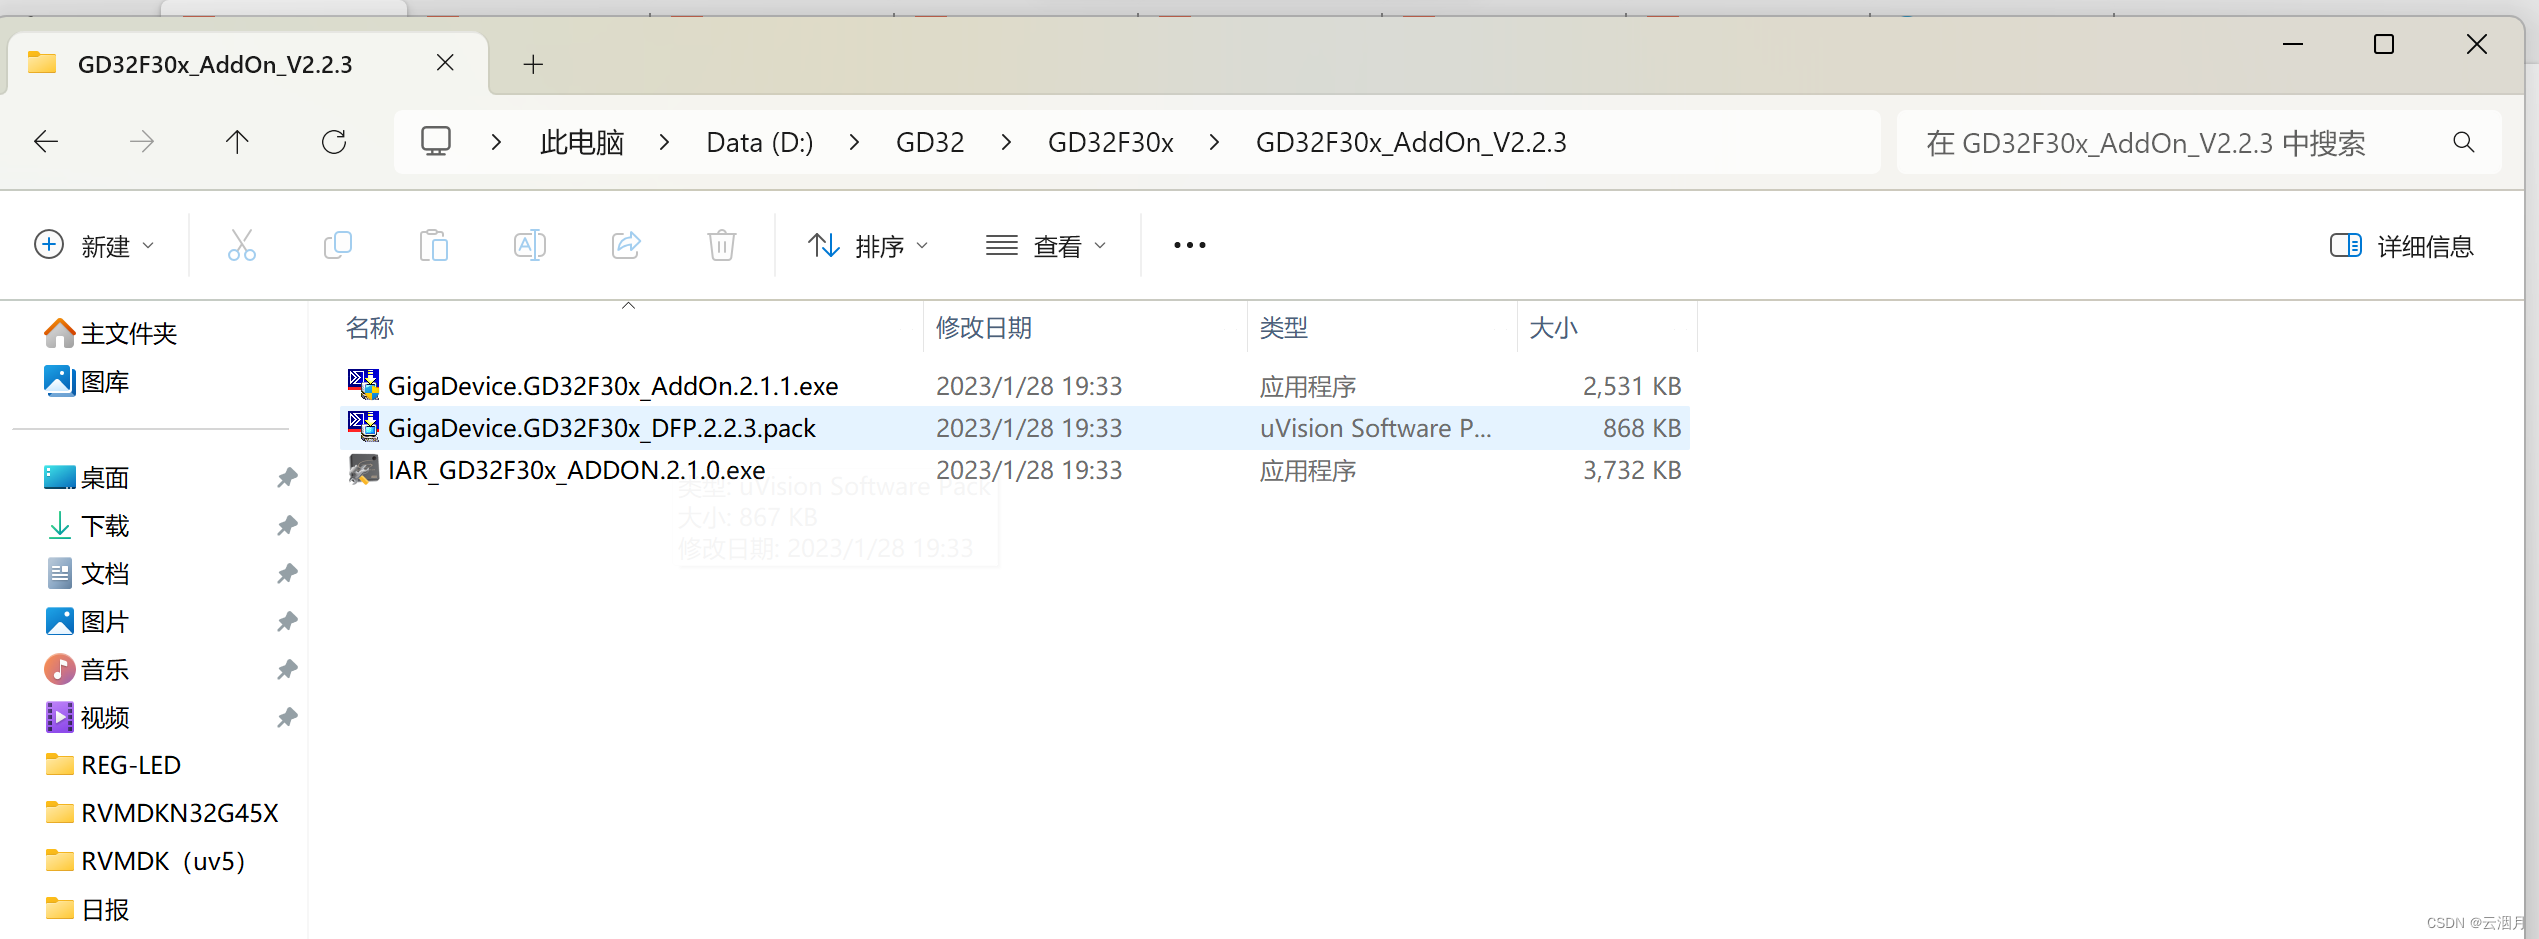Open 图片 pictures in sidebar
Viewport: 2539px width, 939px height.
[x=87, y=621]
